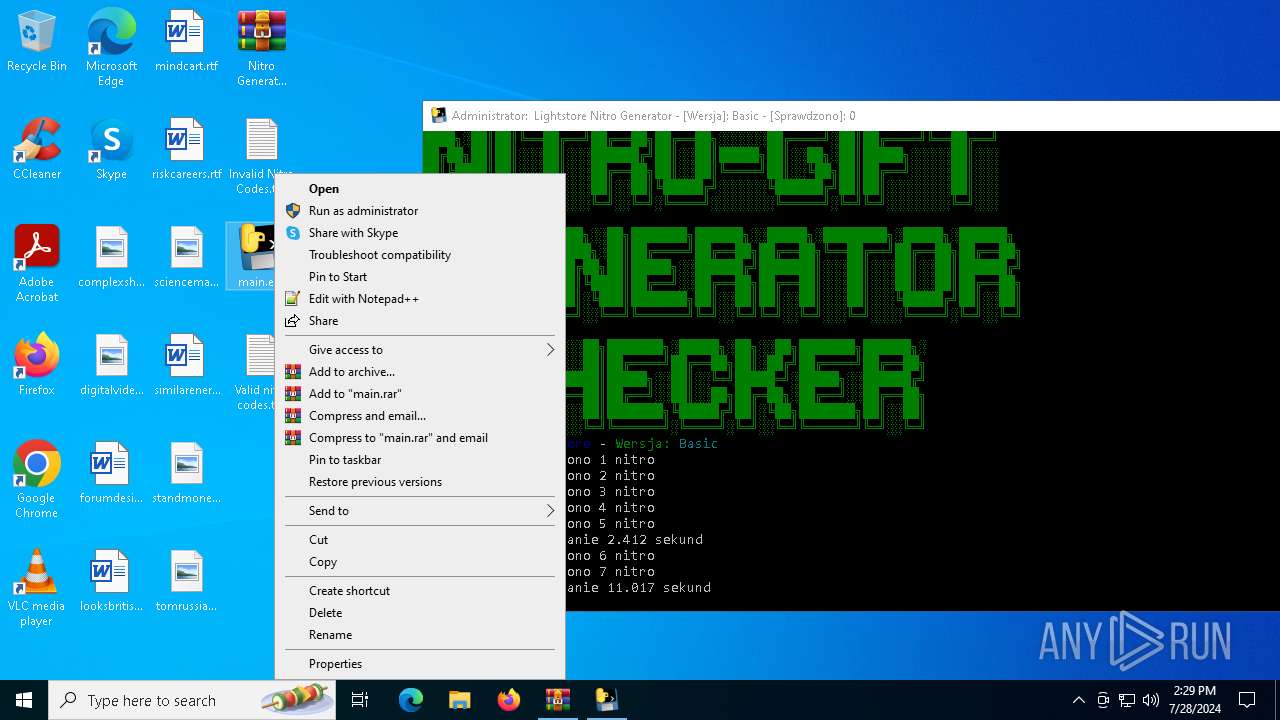Open Properties from context menu
Image resolution: width=1280 pixels, height=720 pixels.
pos(420,664)
